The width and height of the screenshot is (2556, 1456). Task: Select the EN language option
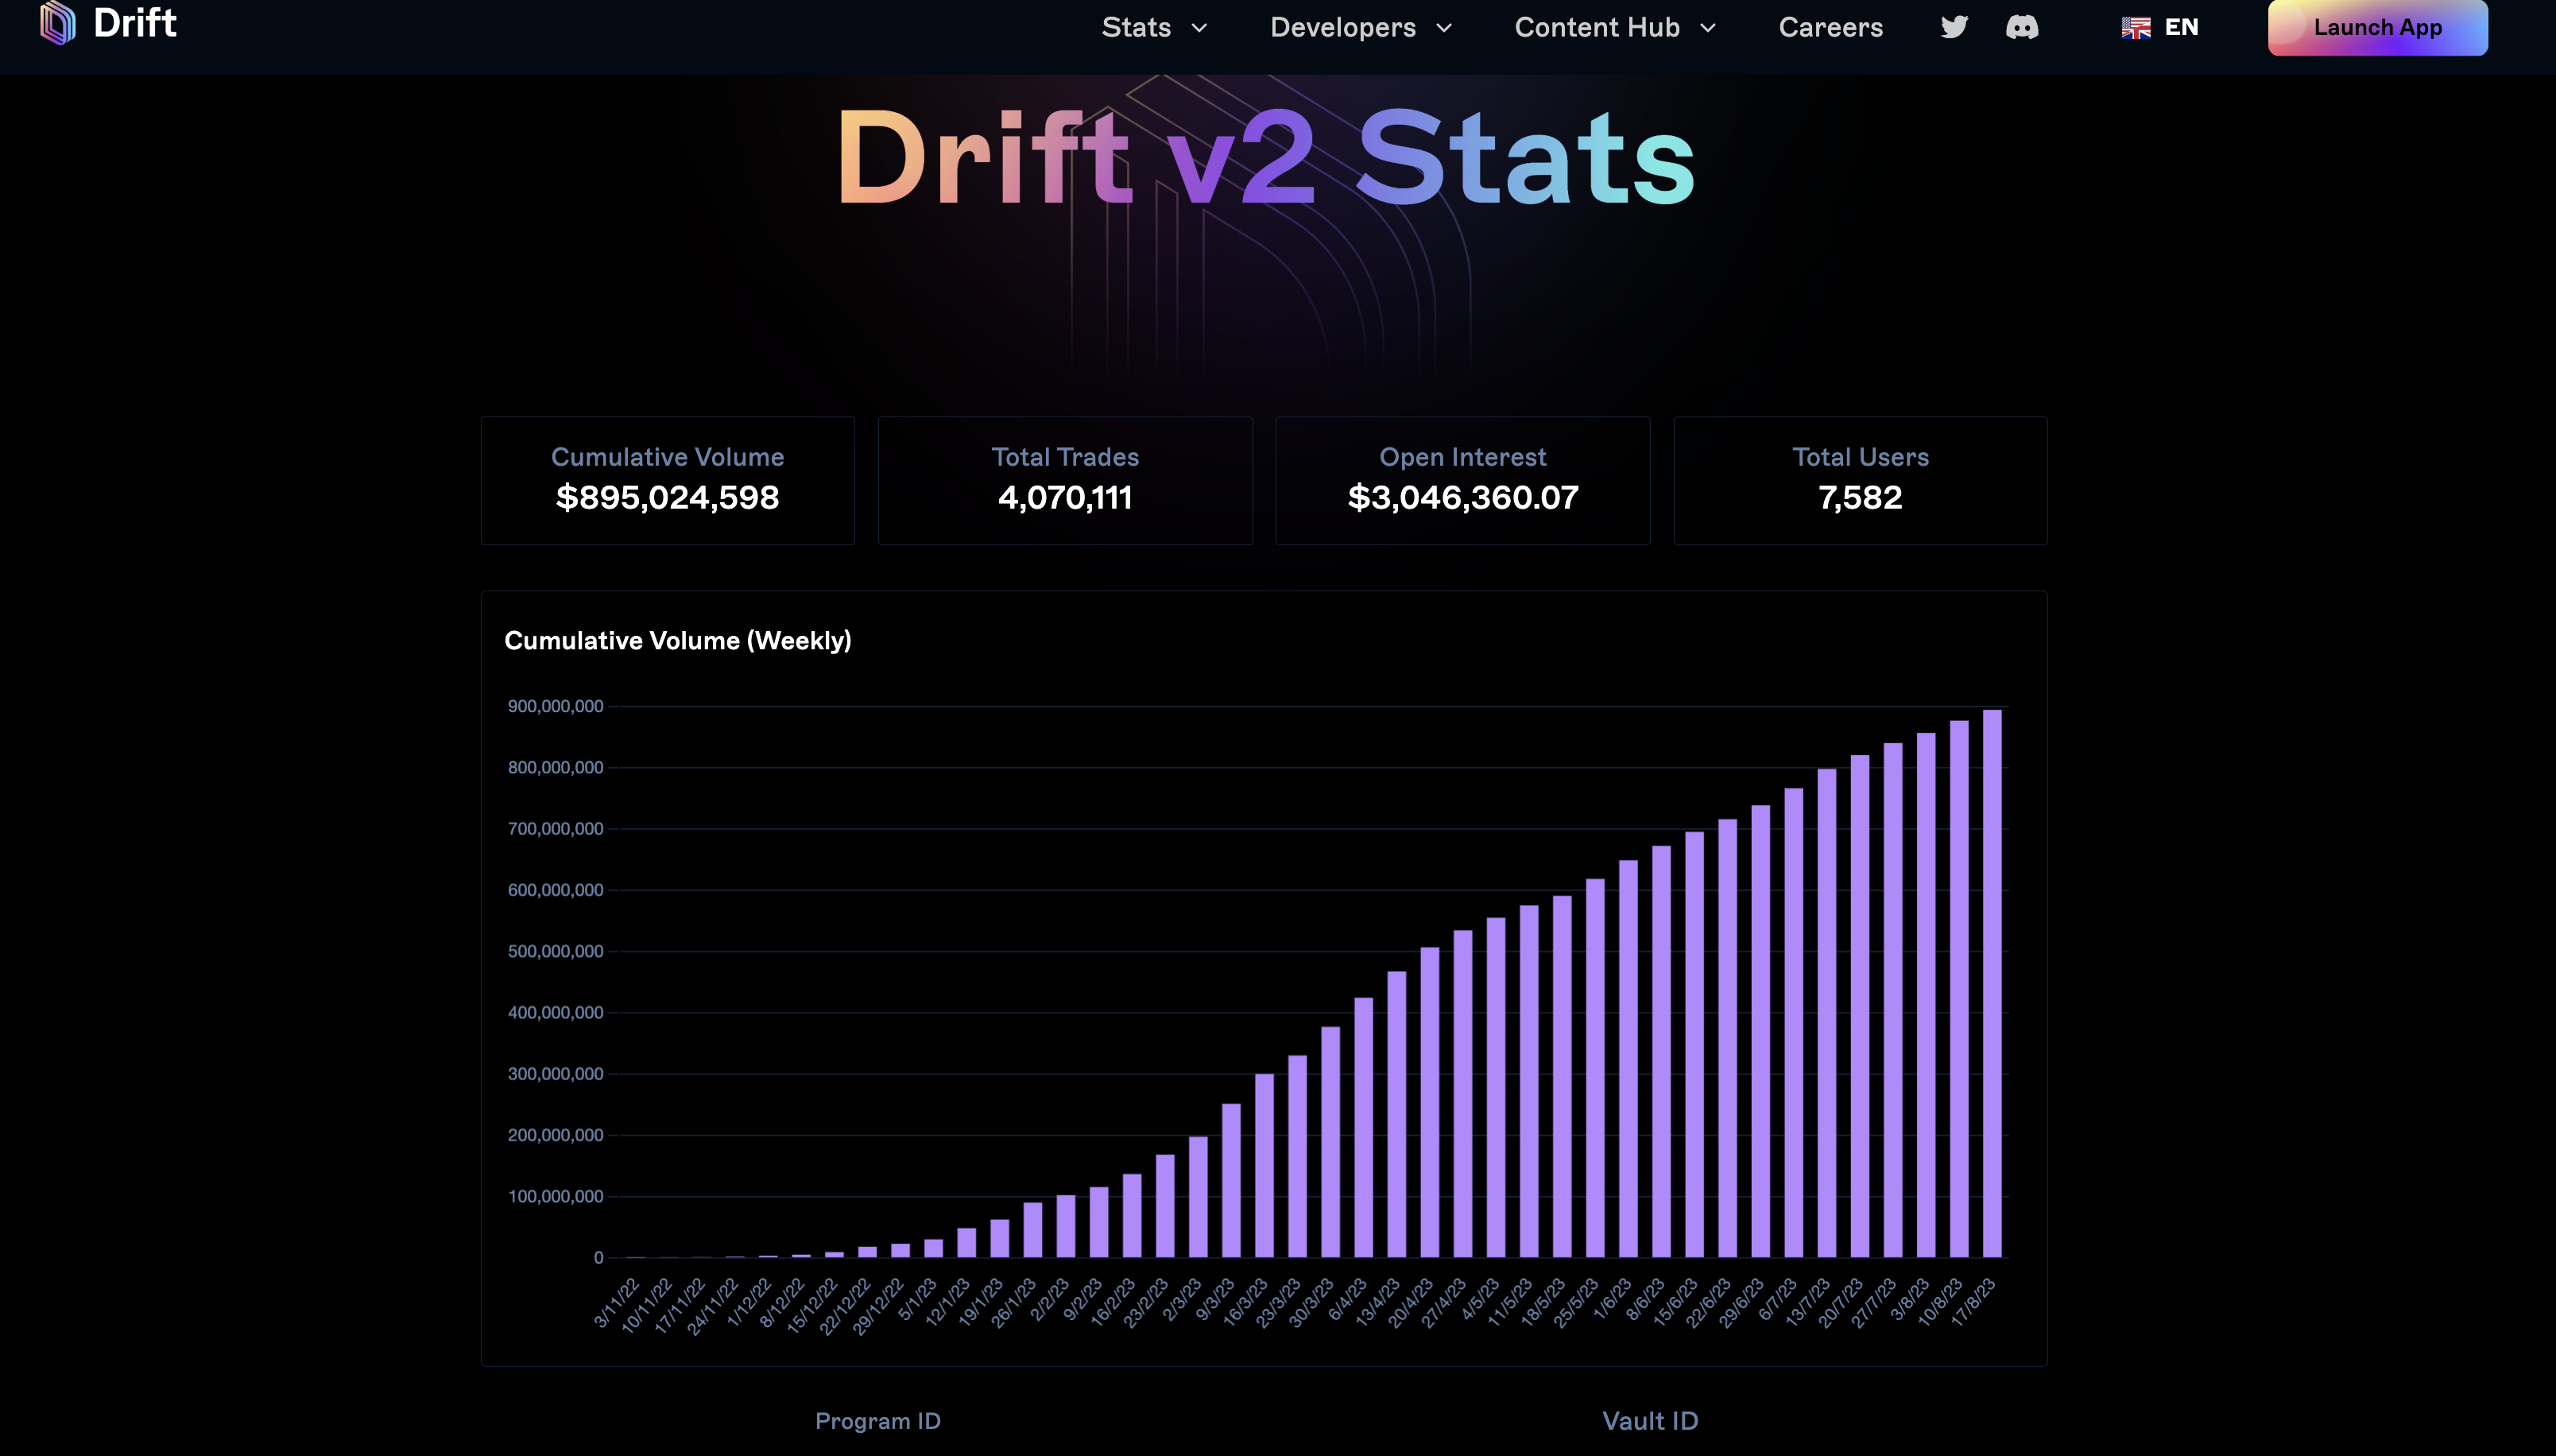(2181, 27)
